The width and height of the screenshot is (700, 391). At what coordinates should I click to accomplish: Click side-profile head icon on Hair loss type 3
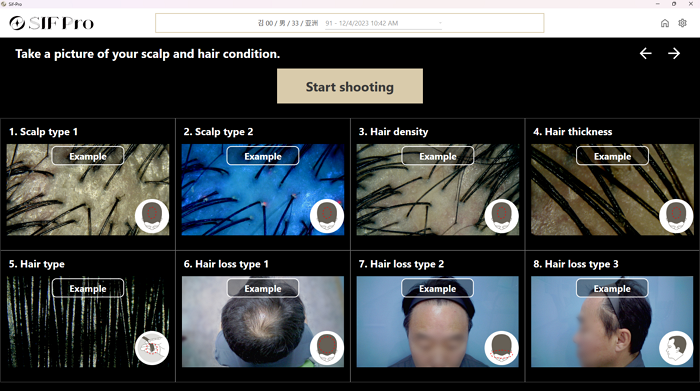click(x=676, y=348)
